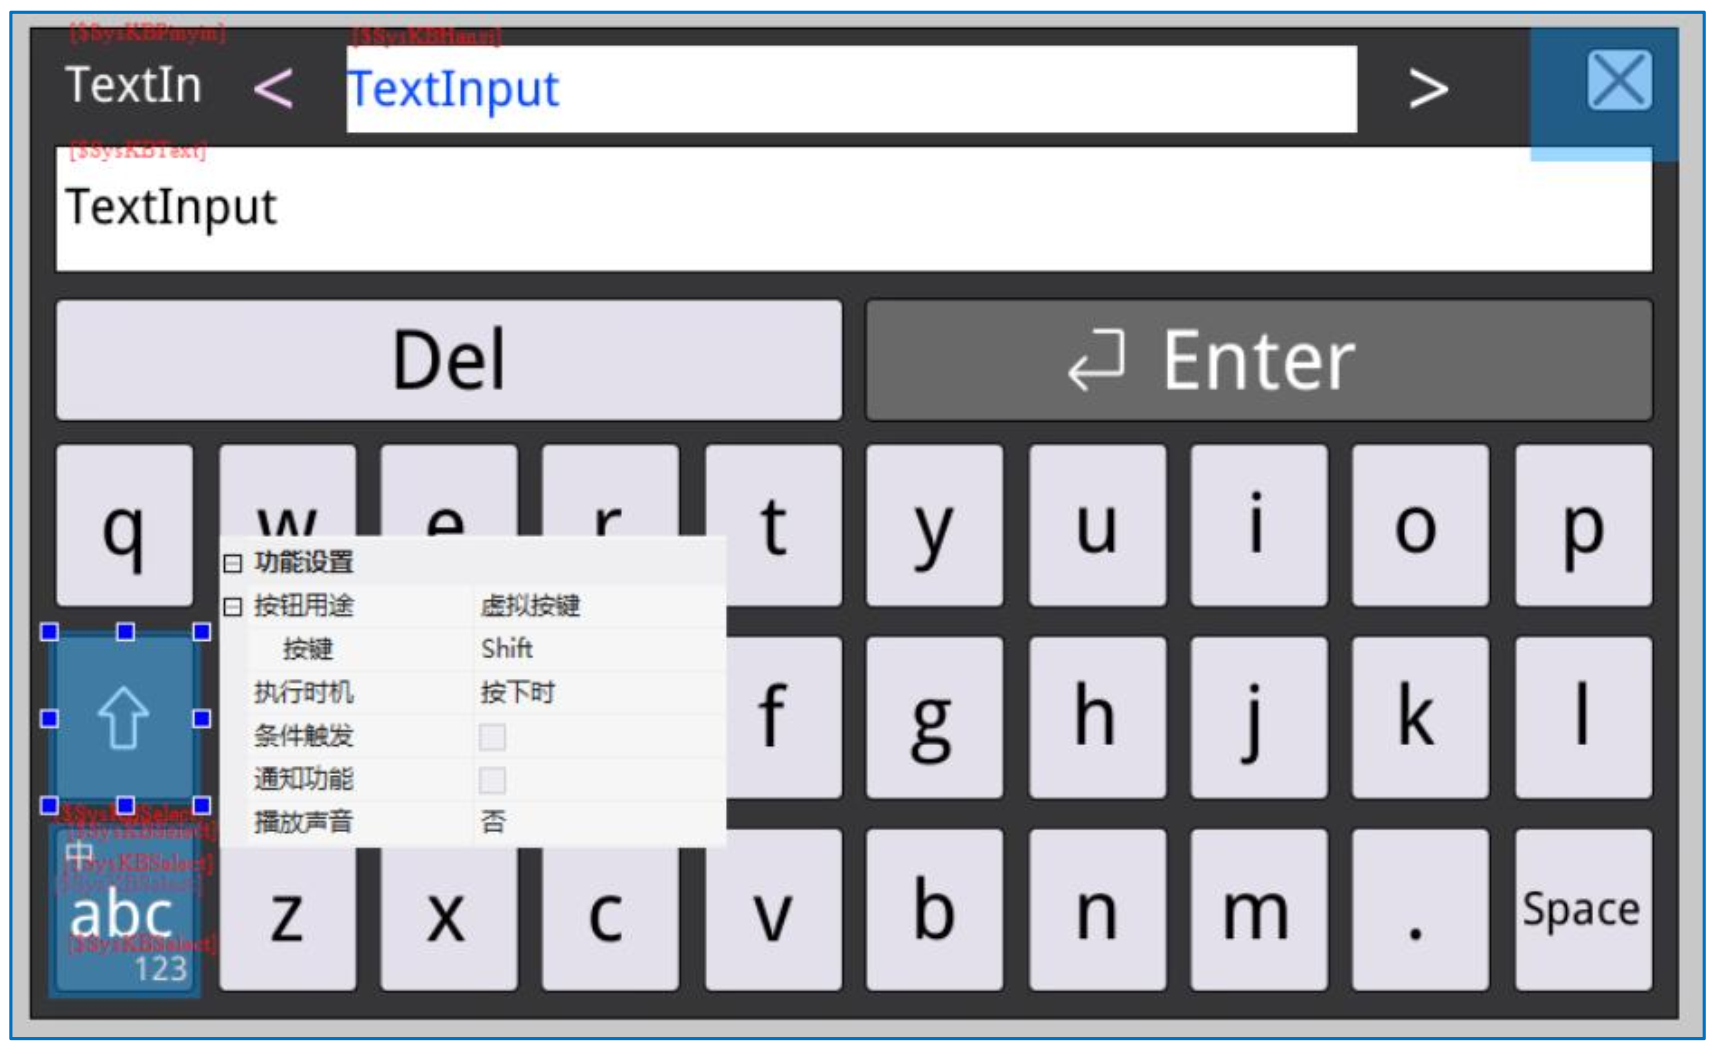
Task: Toggle the 通知功能 checkbox
Action: [492, 780]
